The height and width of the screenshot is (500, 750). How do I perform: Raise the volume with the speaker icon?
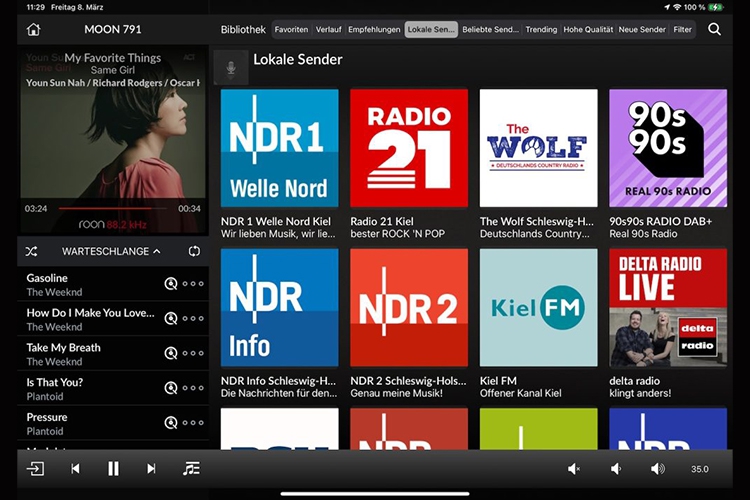(658, 469)
